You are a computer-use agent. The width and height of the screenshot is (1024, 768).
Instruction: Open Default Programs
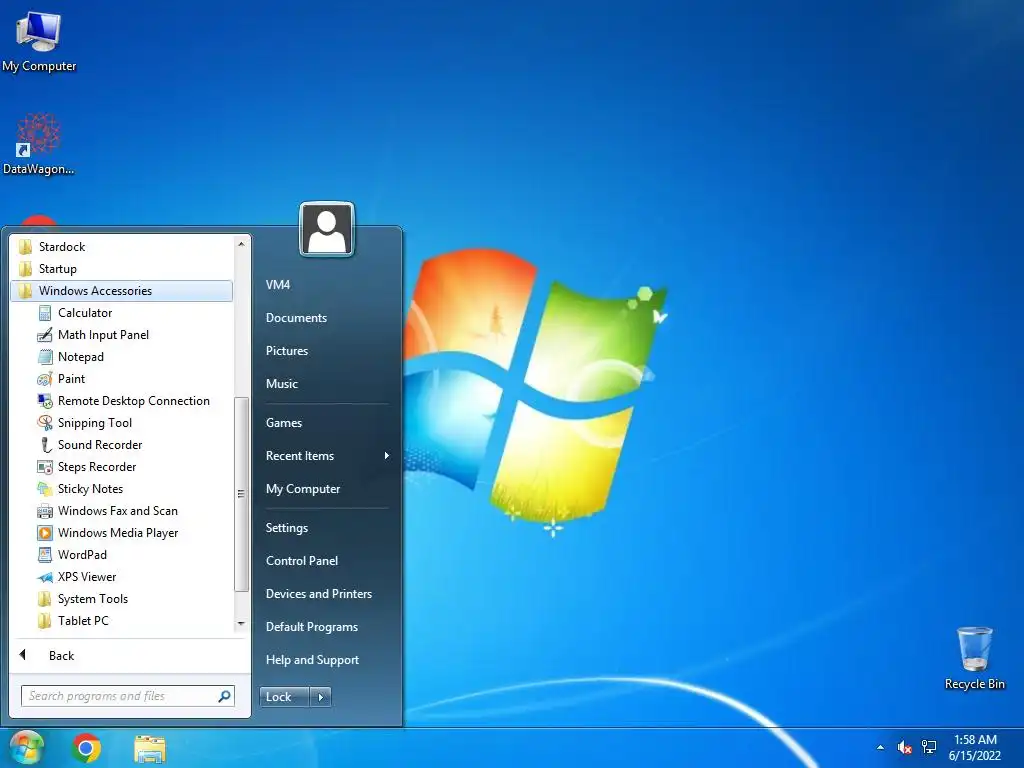[312, 627]
